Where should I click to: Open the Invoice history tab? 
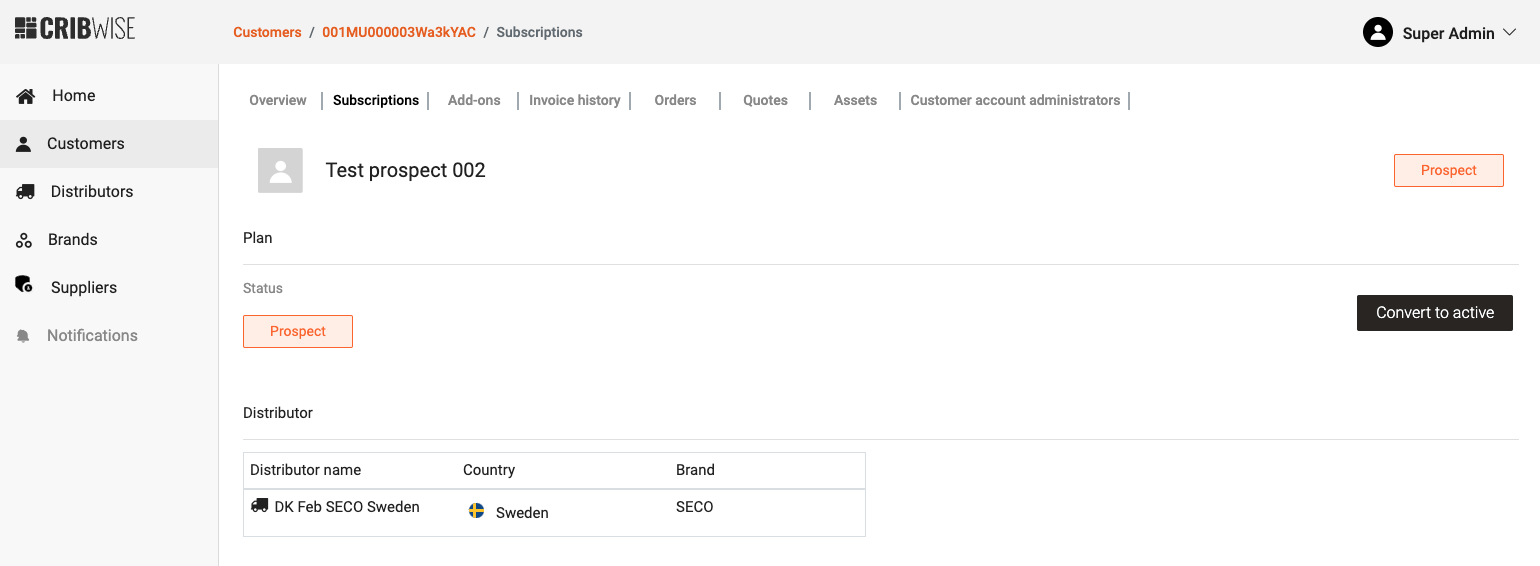point(574,100)
